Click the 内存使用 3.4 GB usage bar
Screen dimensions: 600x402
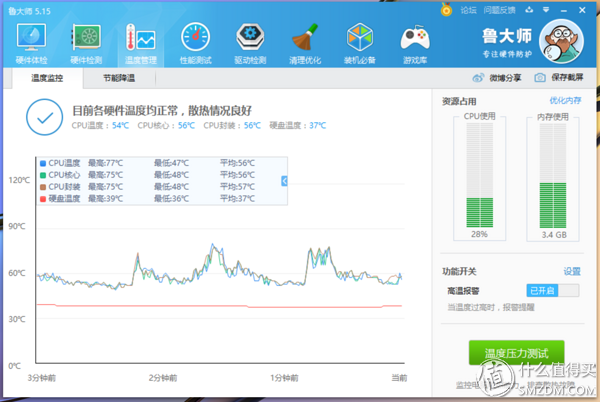tap(553, 178)
